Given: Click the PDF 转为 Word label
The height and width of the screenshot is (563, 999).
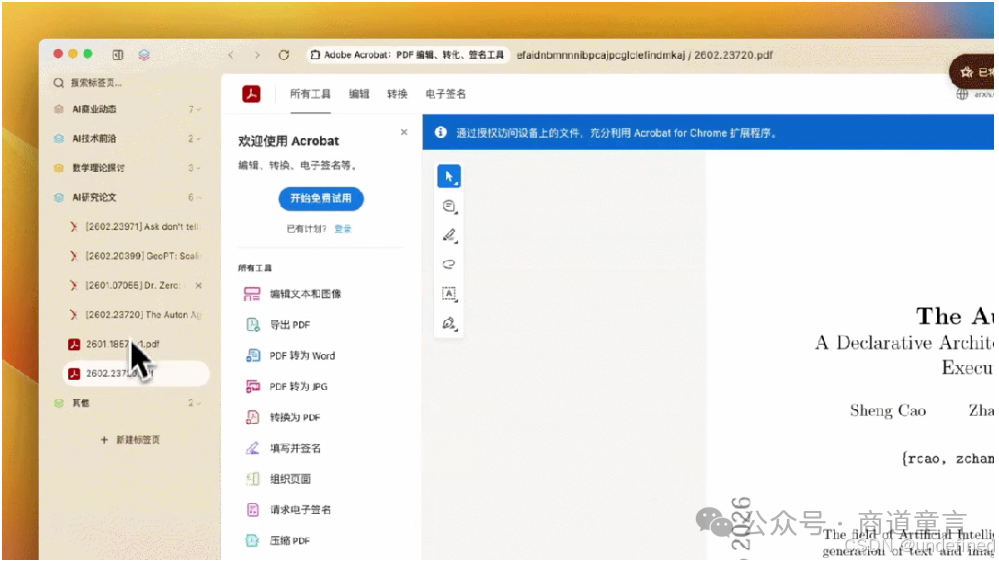Looking at the screenshot, I should coord(302,355).
